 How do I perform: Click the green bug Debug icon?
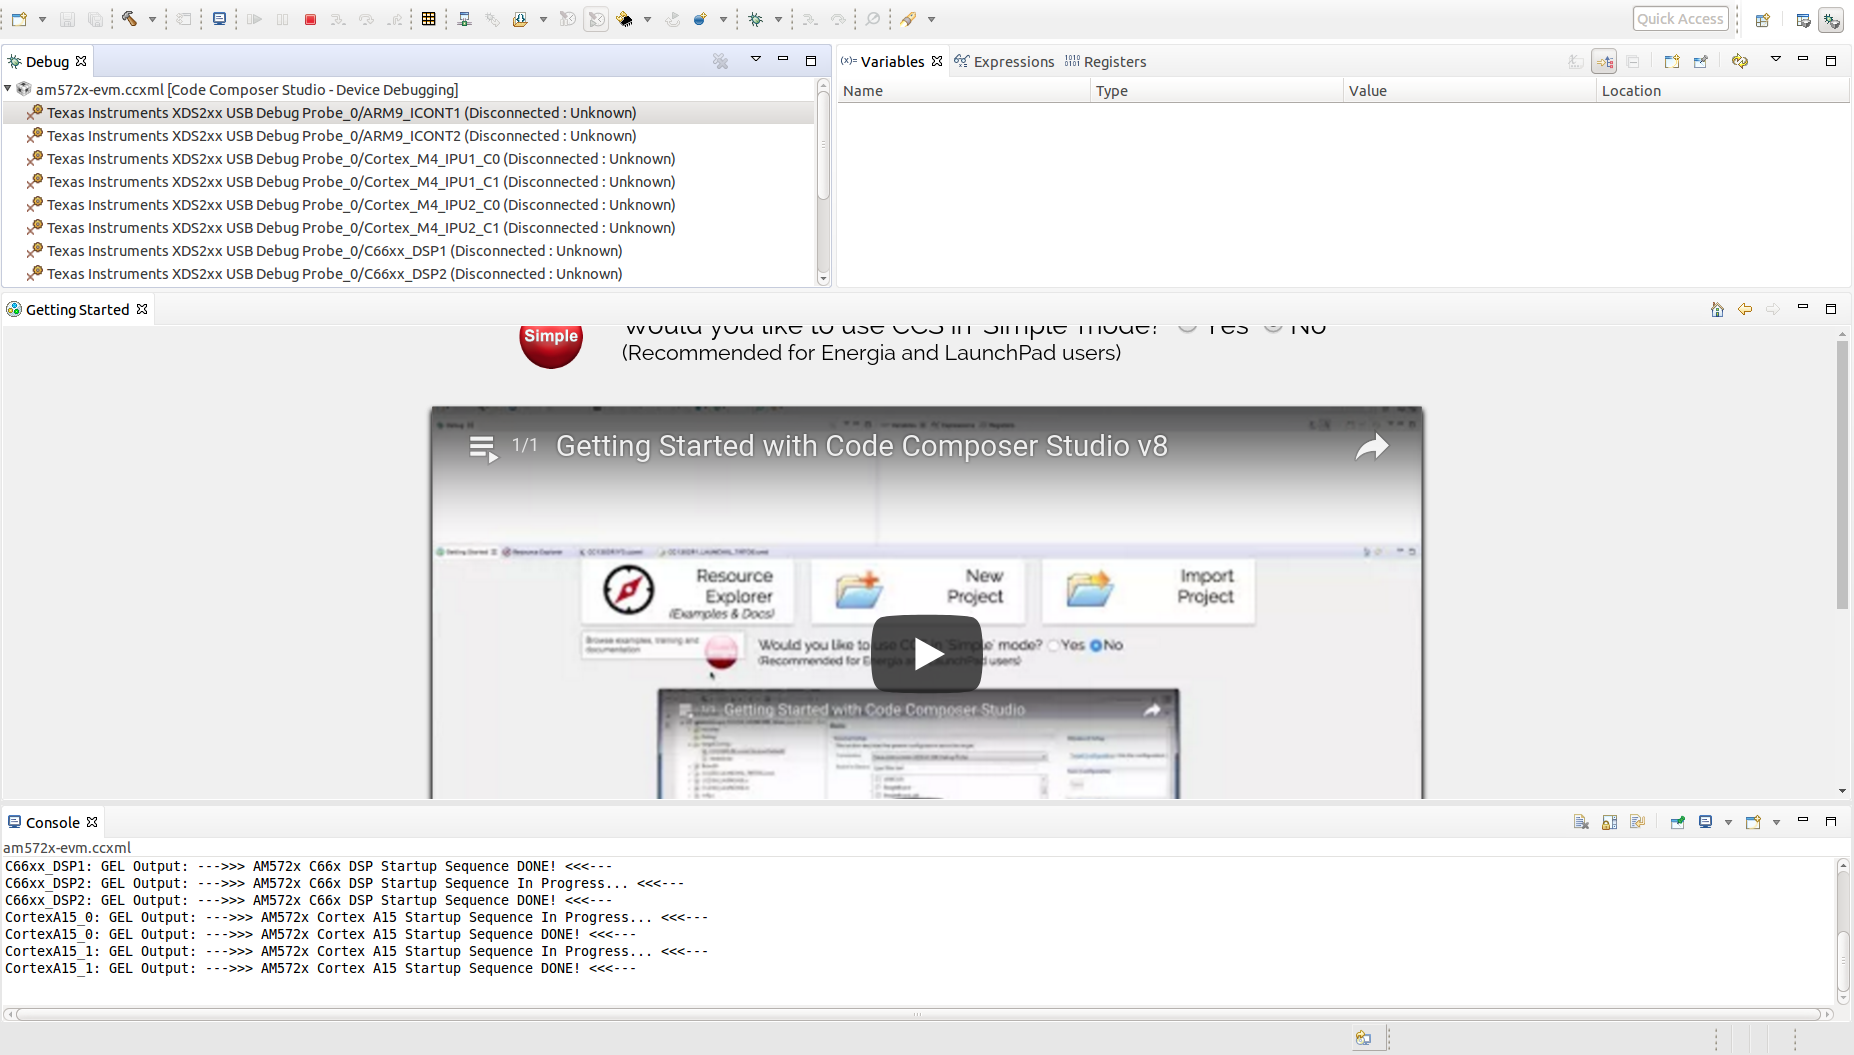pos(756,19)
